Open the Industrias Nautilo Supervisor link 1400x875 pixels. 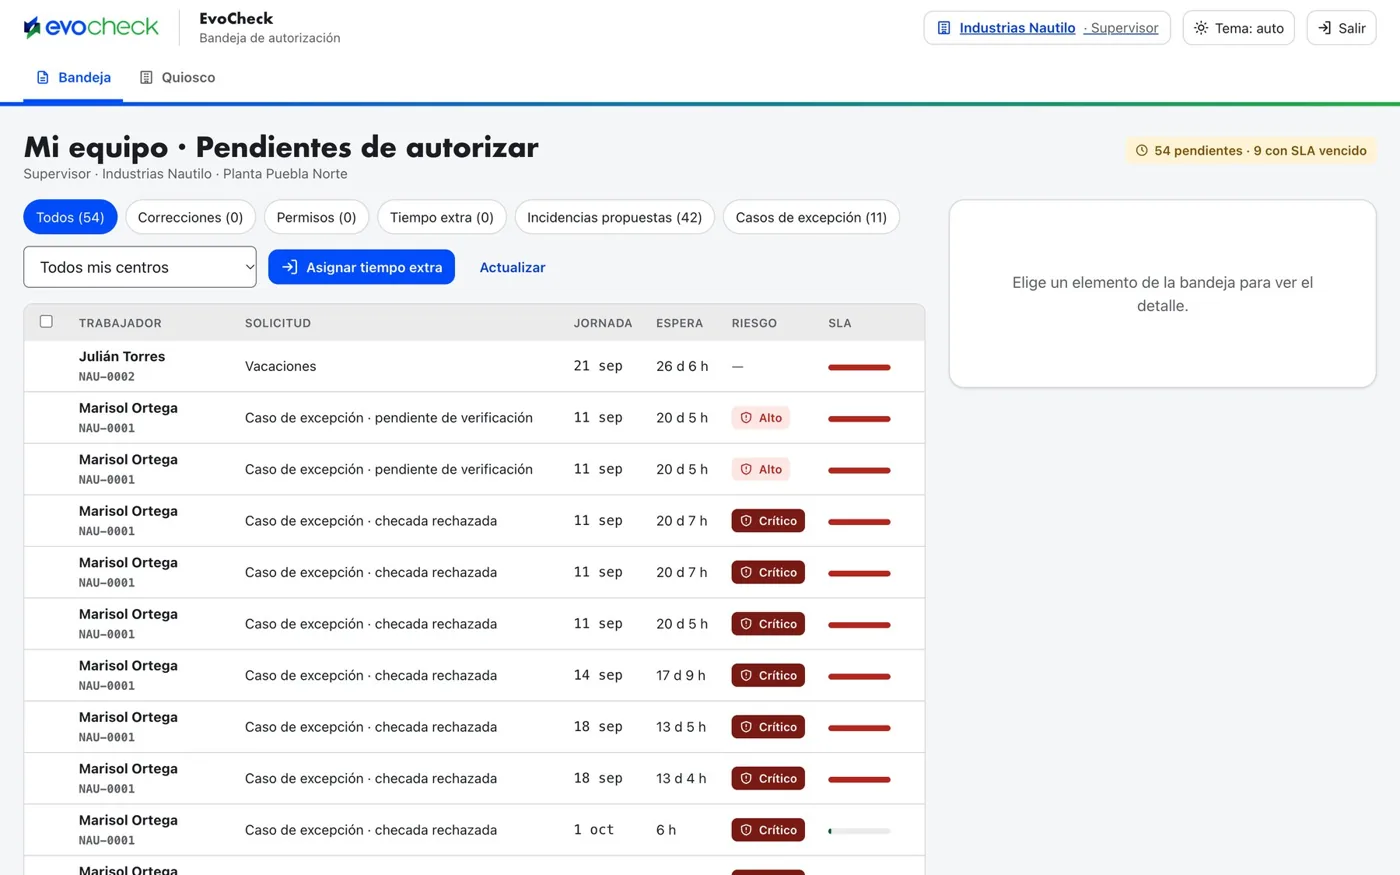(1047, 28)
